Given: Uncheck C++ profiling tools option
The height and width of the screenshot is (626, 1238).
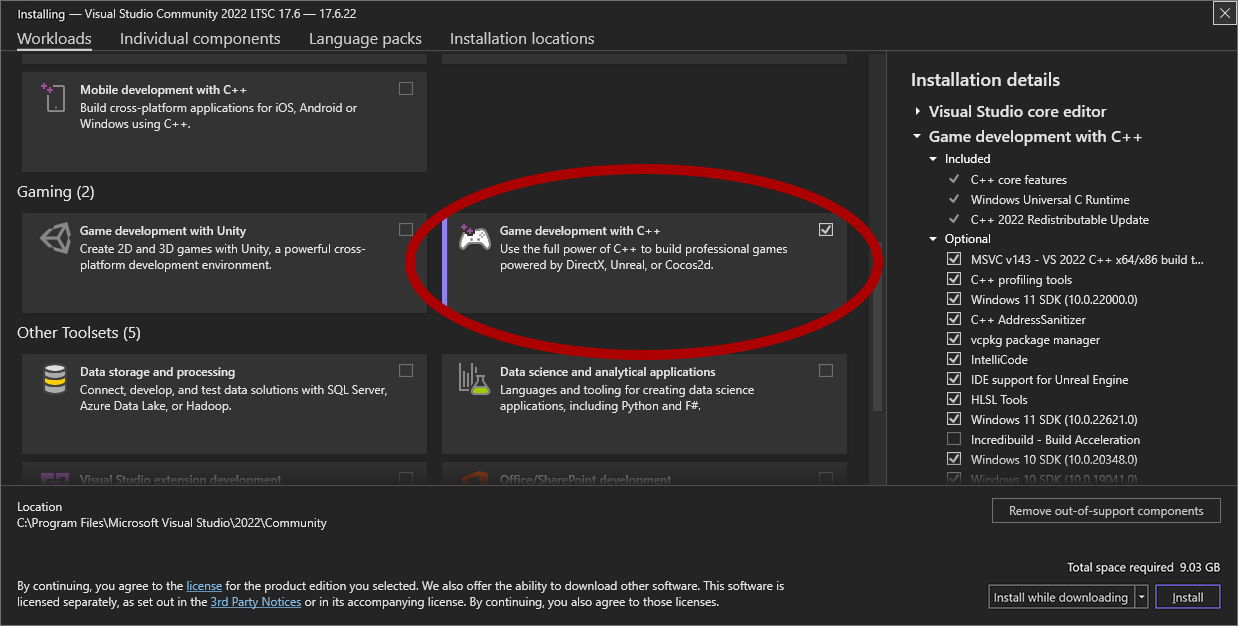Looking at the screenshot, I should 954,279.
